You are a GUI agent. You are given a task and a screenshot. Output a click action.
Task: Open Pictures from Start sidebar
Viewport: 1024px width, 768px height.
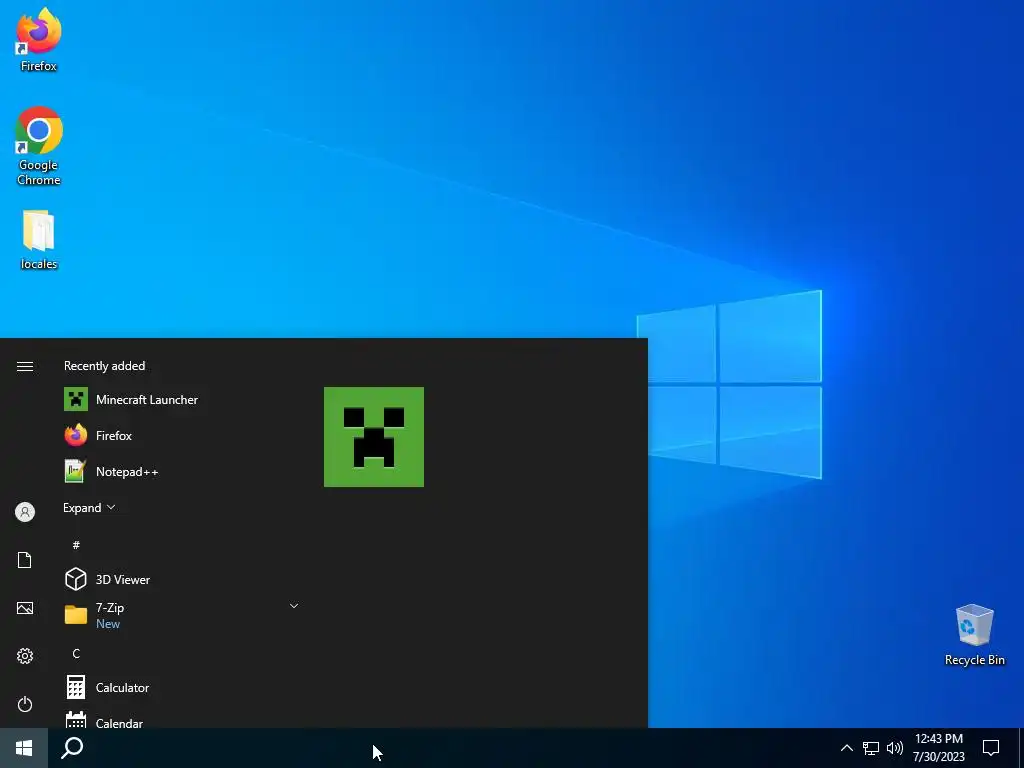tap(25, 608)
